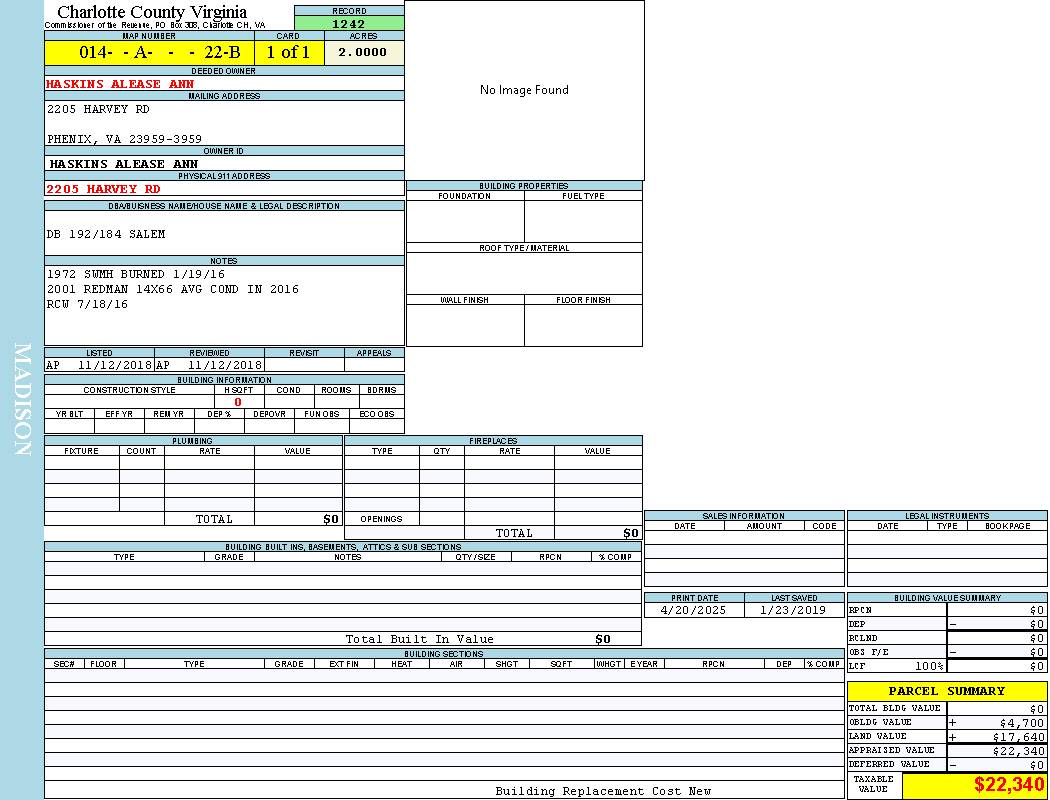Viewport: 1050px width, 800px height.
Task: Click the Sales Information header
Action: (743, 516)
